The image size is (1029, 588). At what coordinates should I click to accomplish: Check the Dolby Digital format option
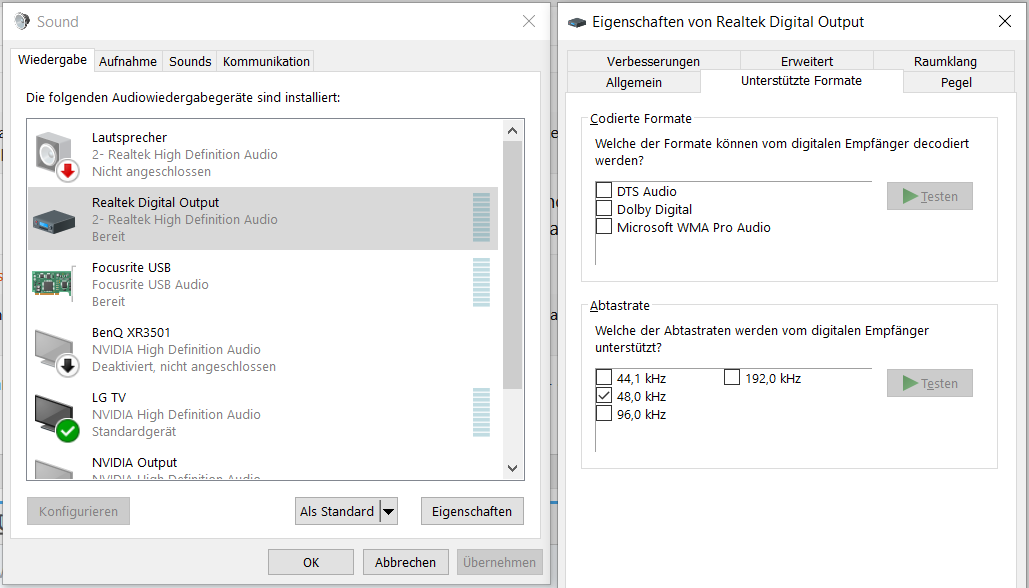click(604, 208)
